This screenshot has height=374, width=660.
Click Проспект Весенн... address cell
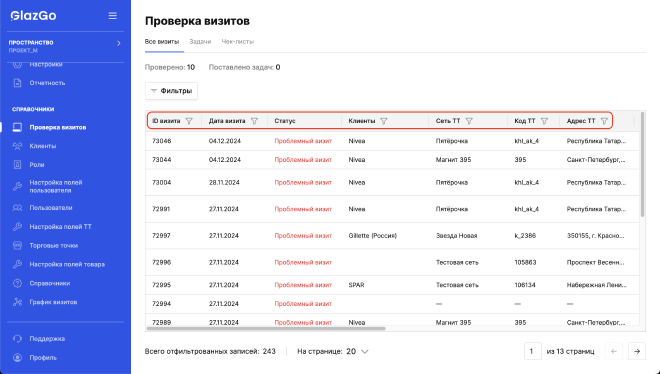coord(596,263)
